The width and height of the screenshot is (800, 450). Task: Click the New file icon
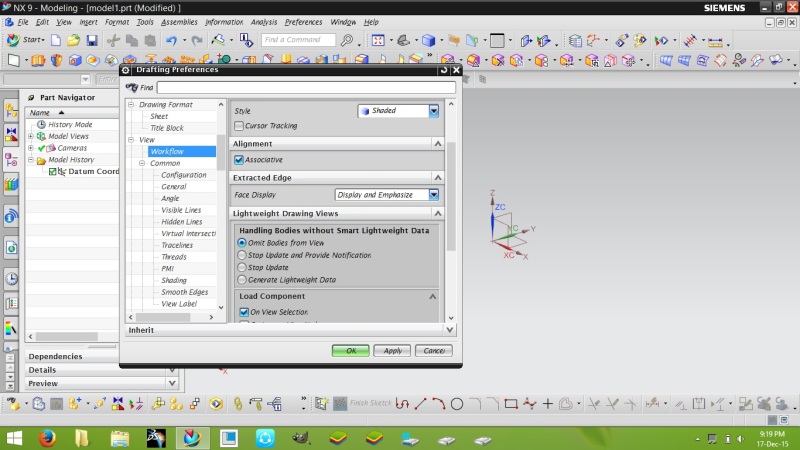(x=56, y=40)
